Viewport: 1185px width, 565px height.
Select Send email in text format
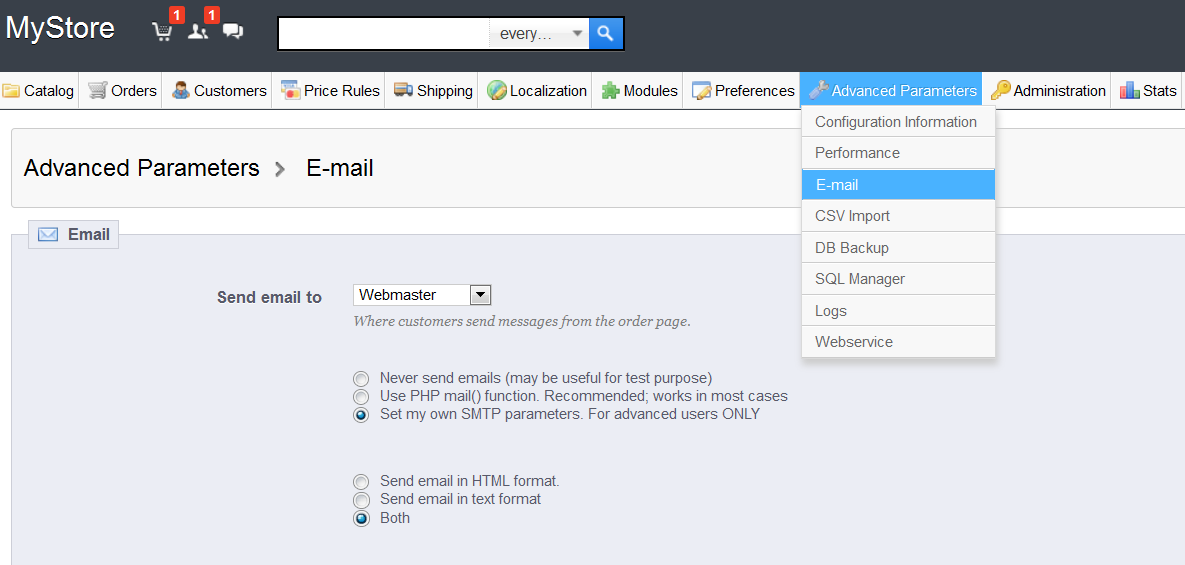click(361, 500)
